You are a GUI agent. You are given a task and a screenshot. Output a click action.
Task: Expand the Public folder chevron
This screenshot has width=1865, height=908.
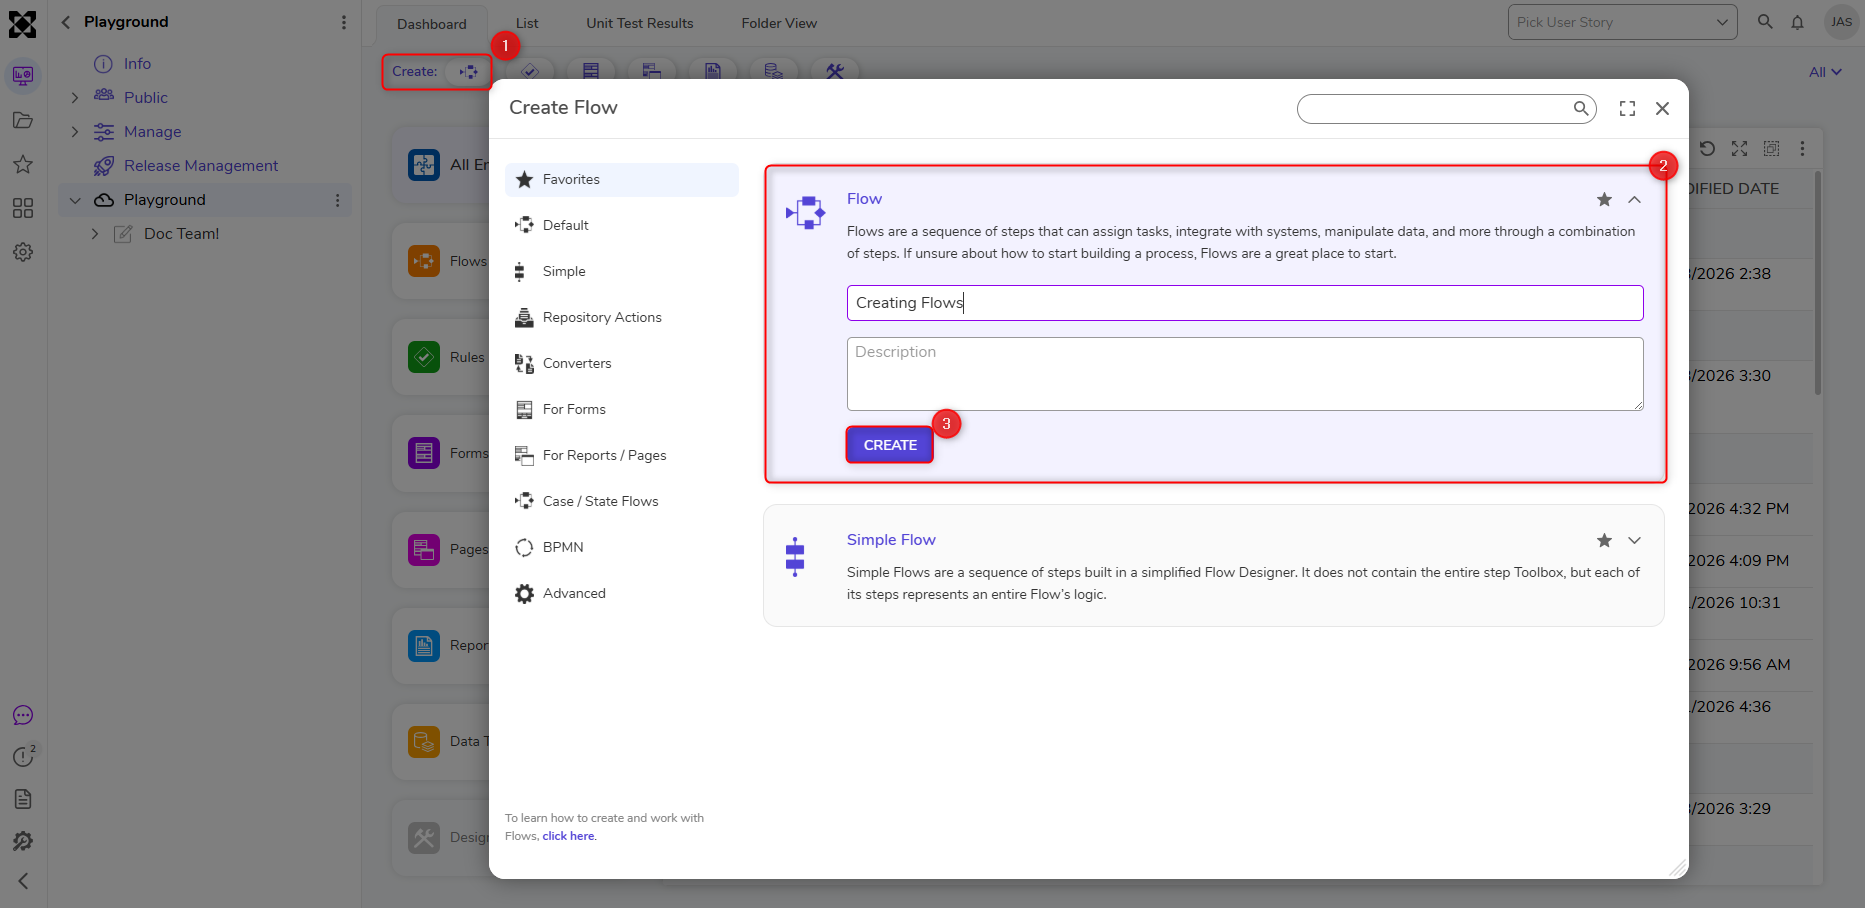[x=74, y=98]
